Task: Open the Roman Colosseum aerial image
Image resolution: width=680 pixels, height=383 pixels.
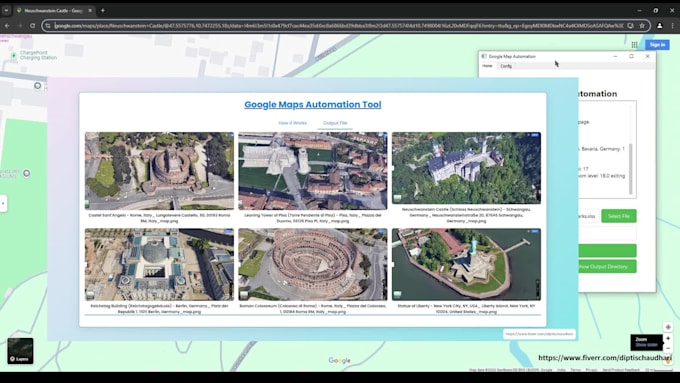Action: coord(313,265)
